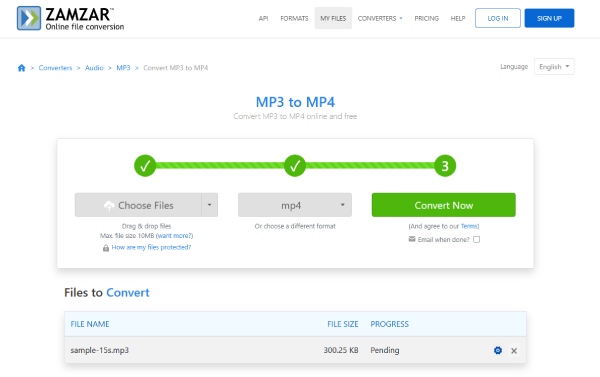The height and width of the screenshot is (377, 600).
Task: Click the second completed step checkmark circle
Action: (x=295, y=166)
